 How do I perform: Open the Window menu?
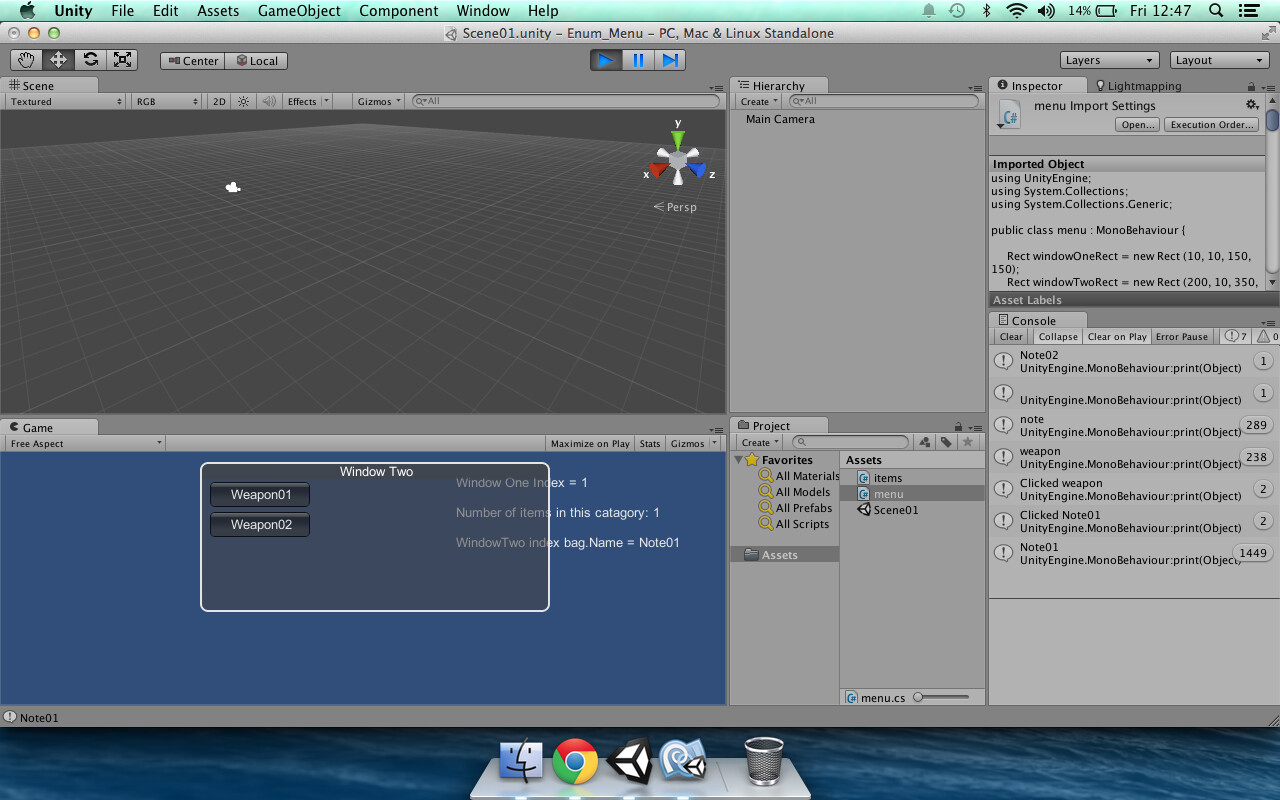coord(483,11)
